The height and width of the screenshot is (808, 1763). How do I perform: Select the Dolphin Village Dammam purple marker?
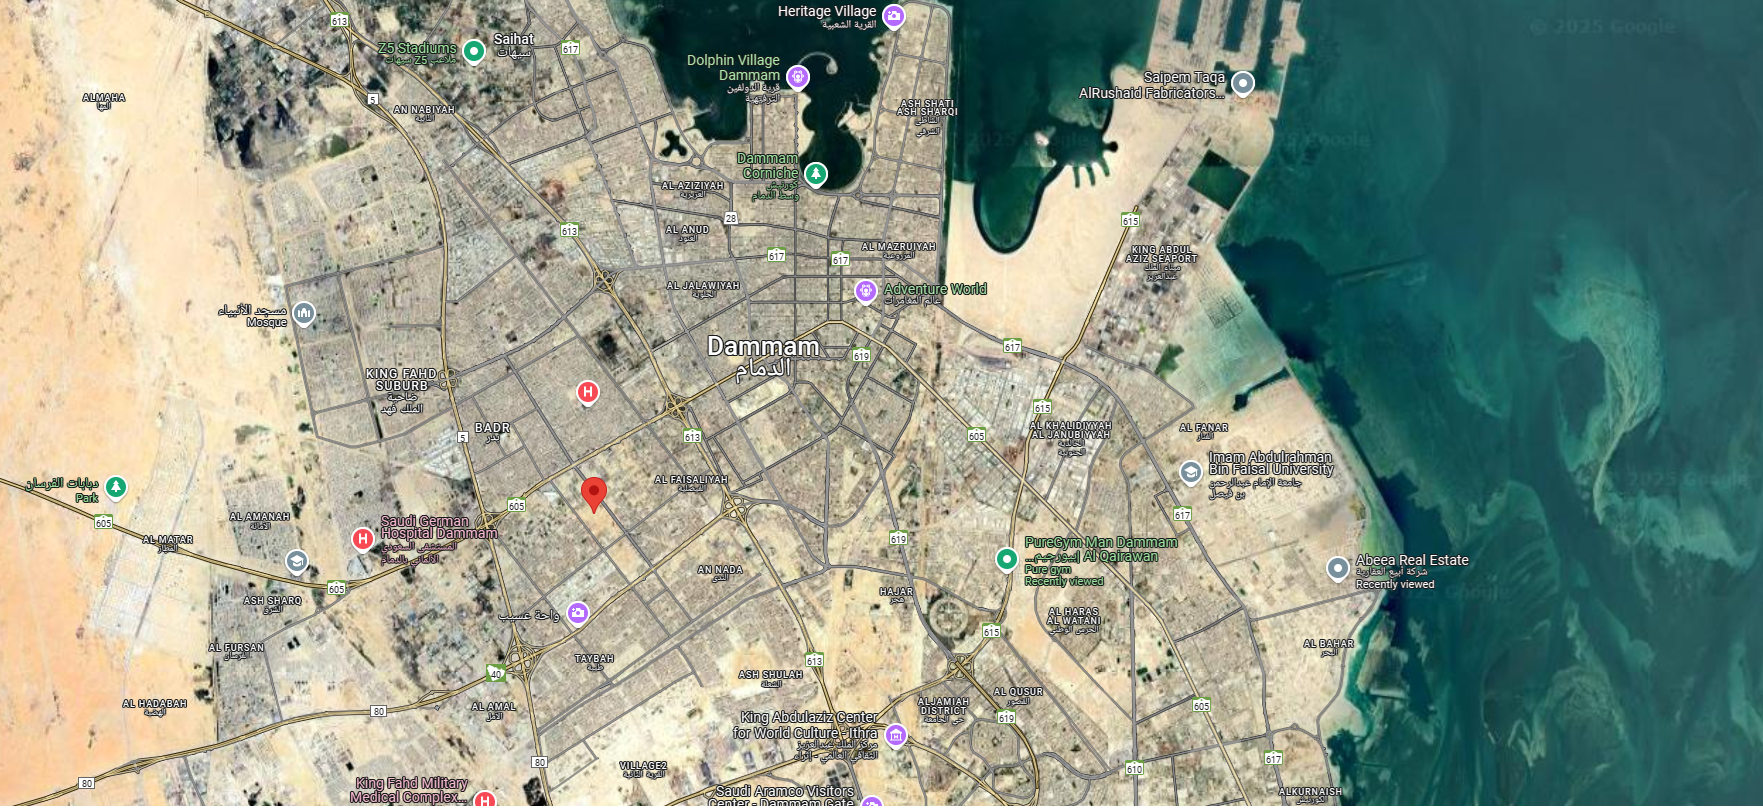(x=797, y=77)
